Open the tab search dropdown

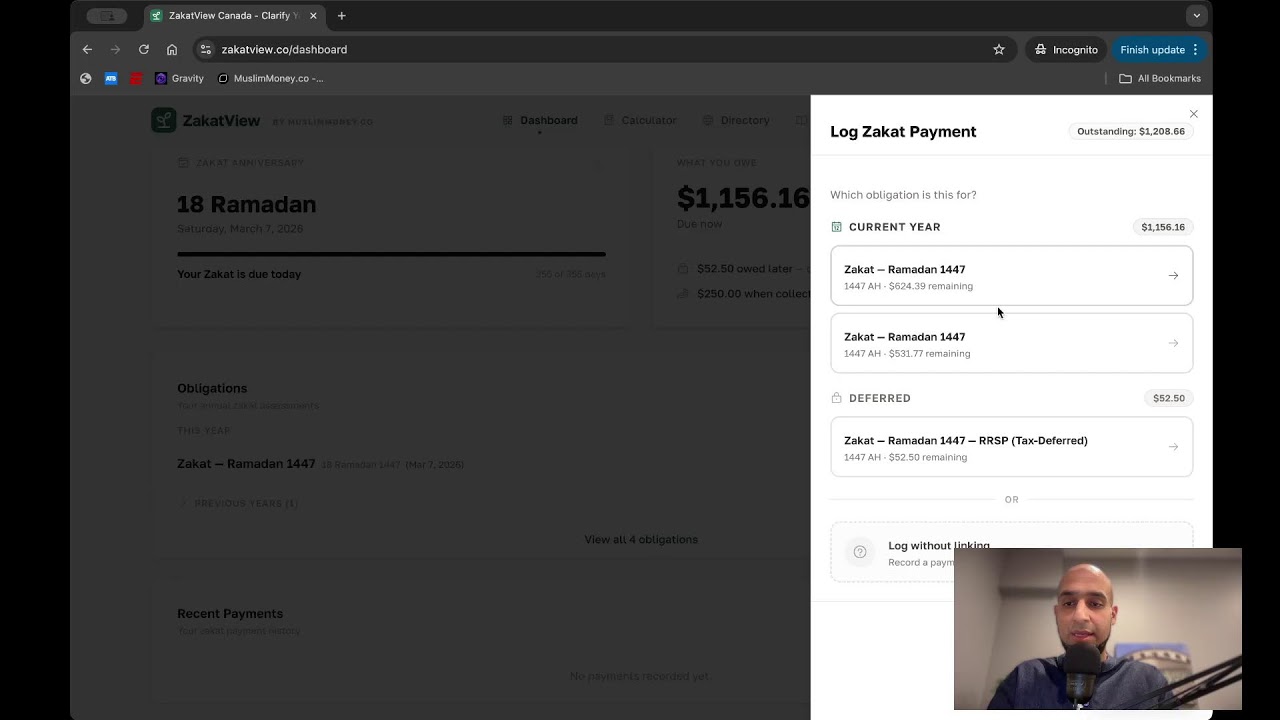click(1196, 16)
